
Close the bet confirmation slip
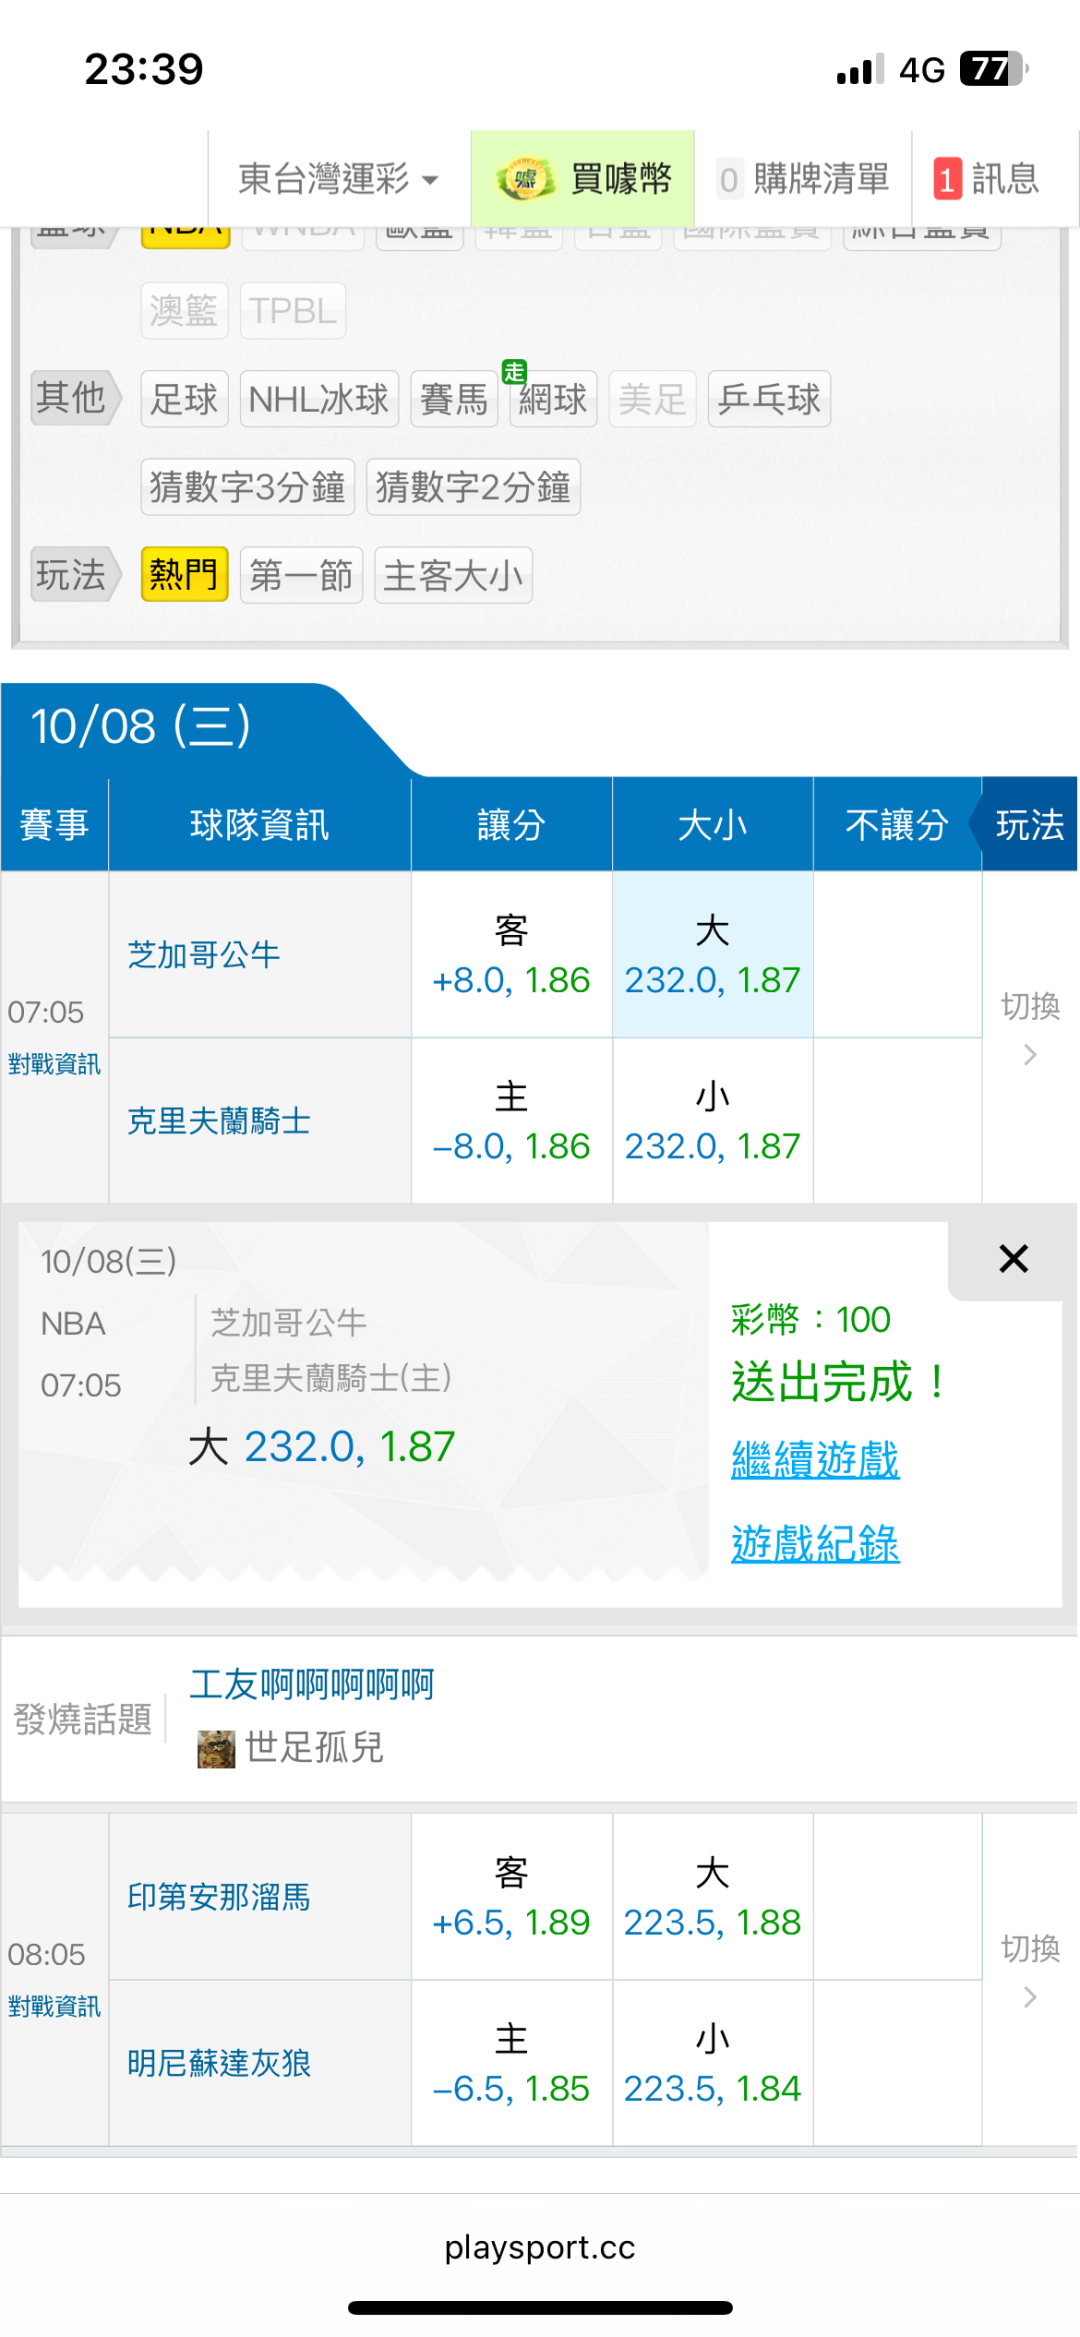coord(1013,1259)
